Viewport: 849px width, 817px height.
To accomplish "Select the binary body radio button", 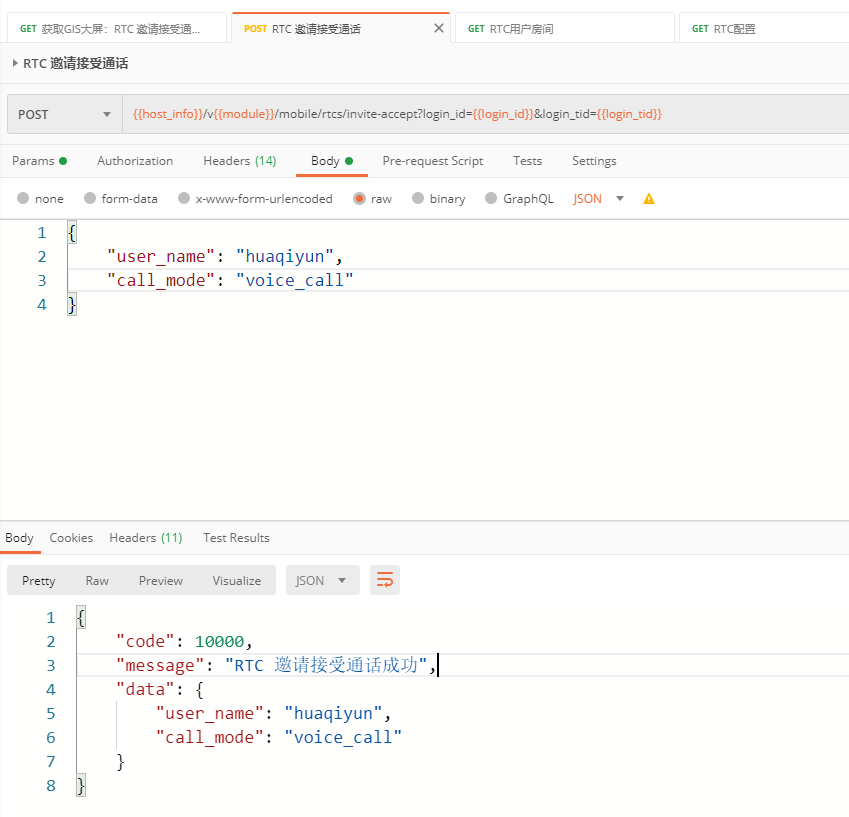I will 418,199.
